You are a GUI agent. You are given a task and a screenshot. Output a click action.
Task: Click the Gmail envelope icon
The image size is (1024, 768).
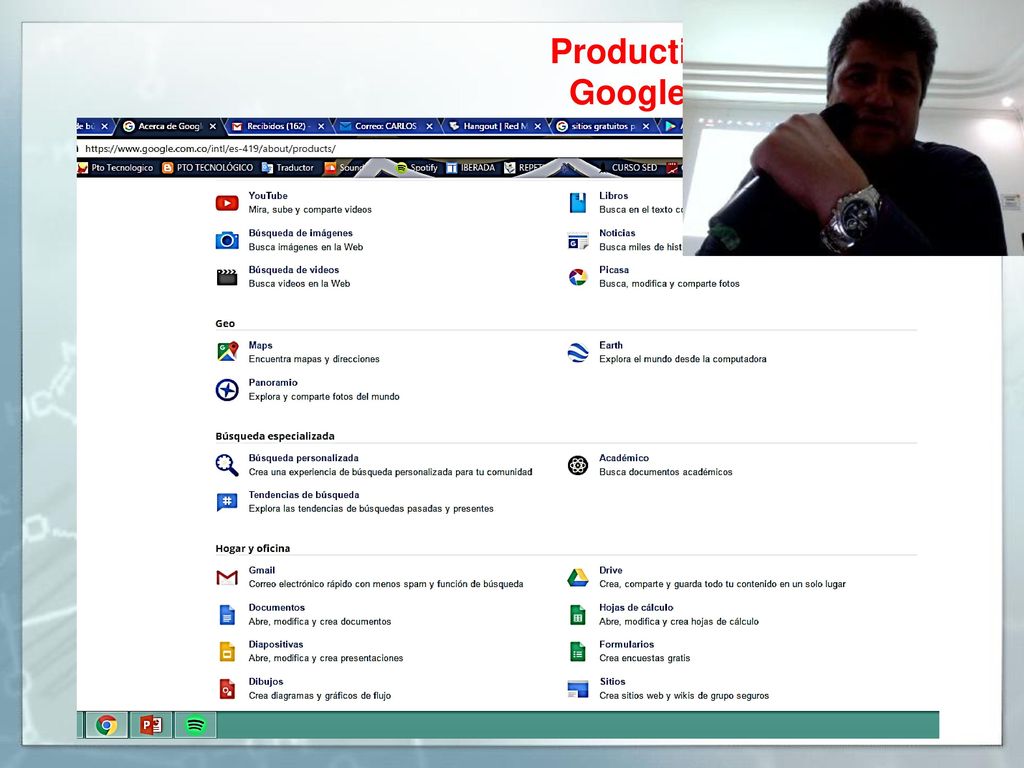pos(227,577)
